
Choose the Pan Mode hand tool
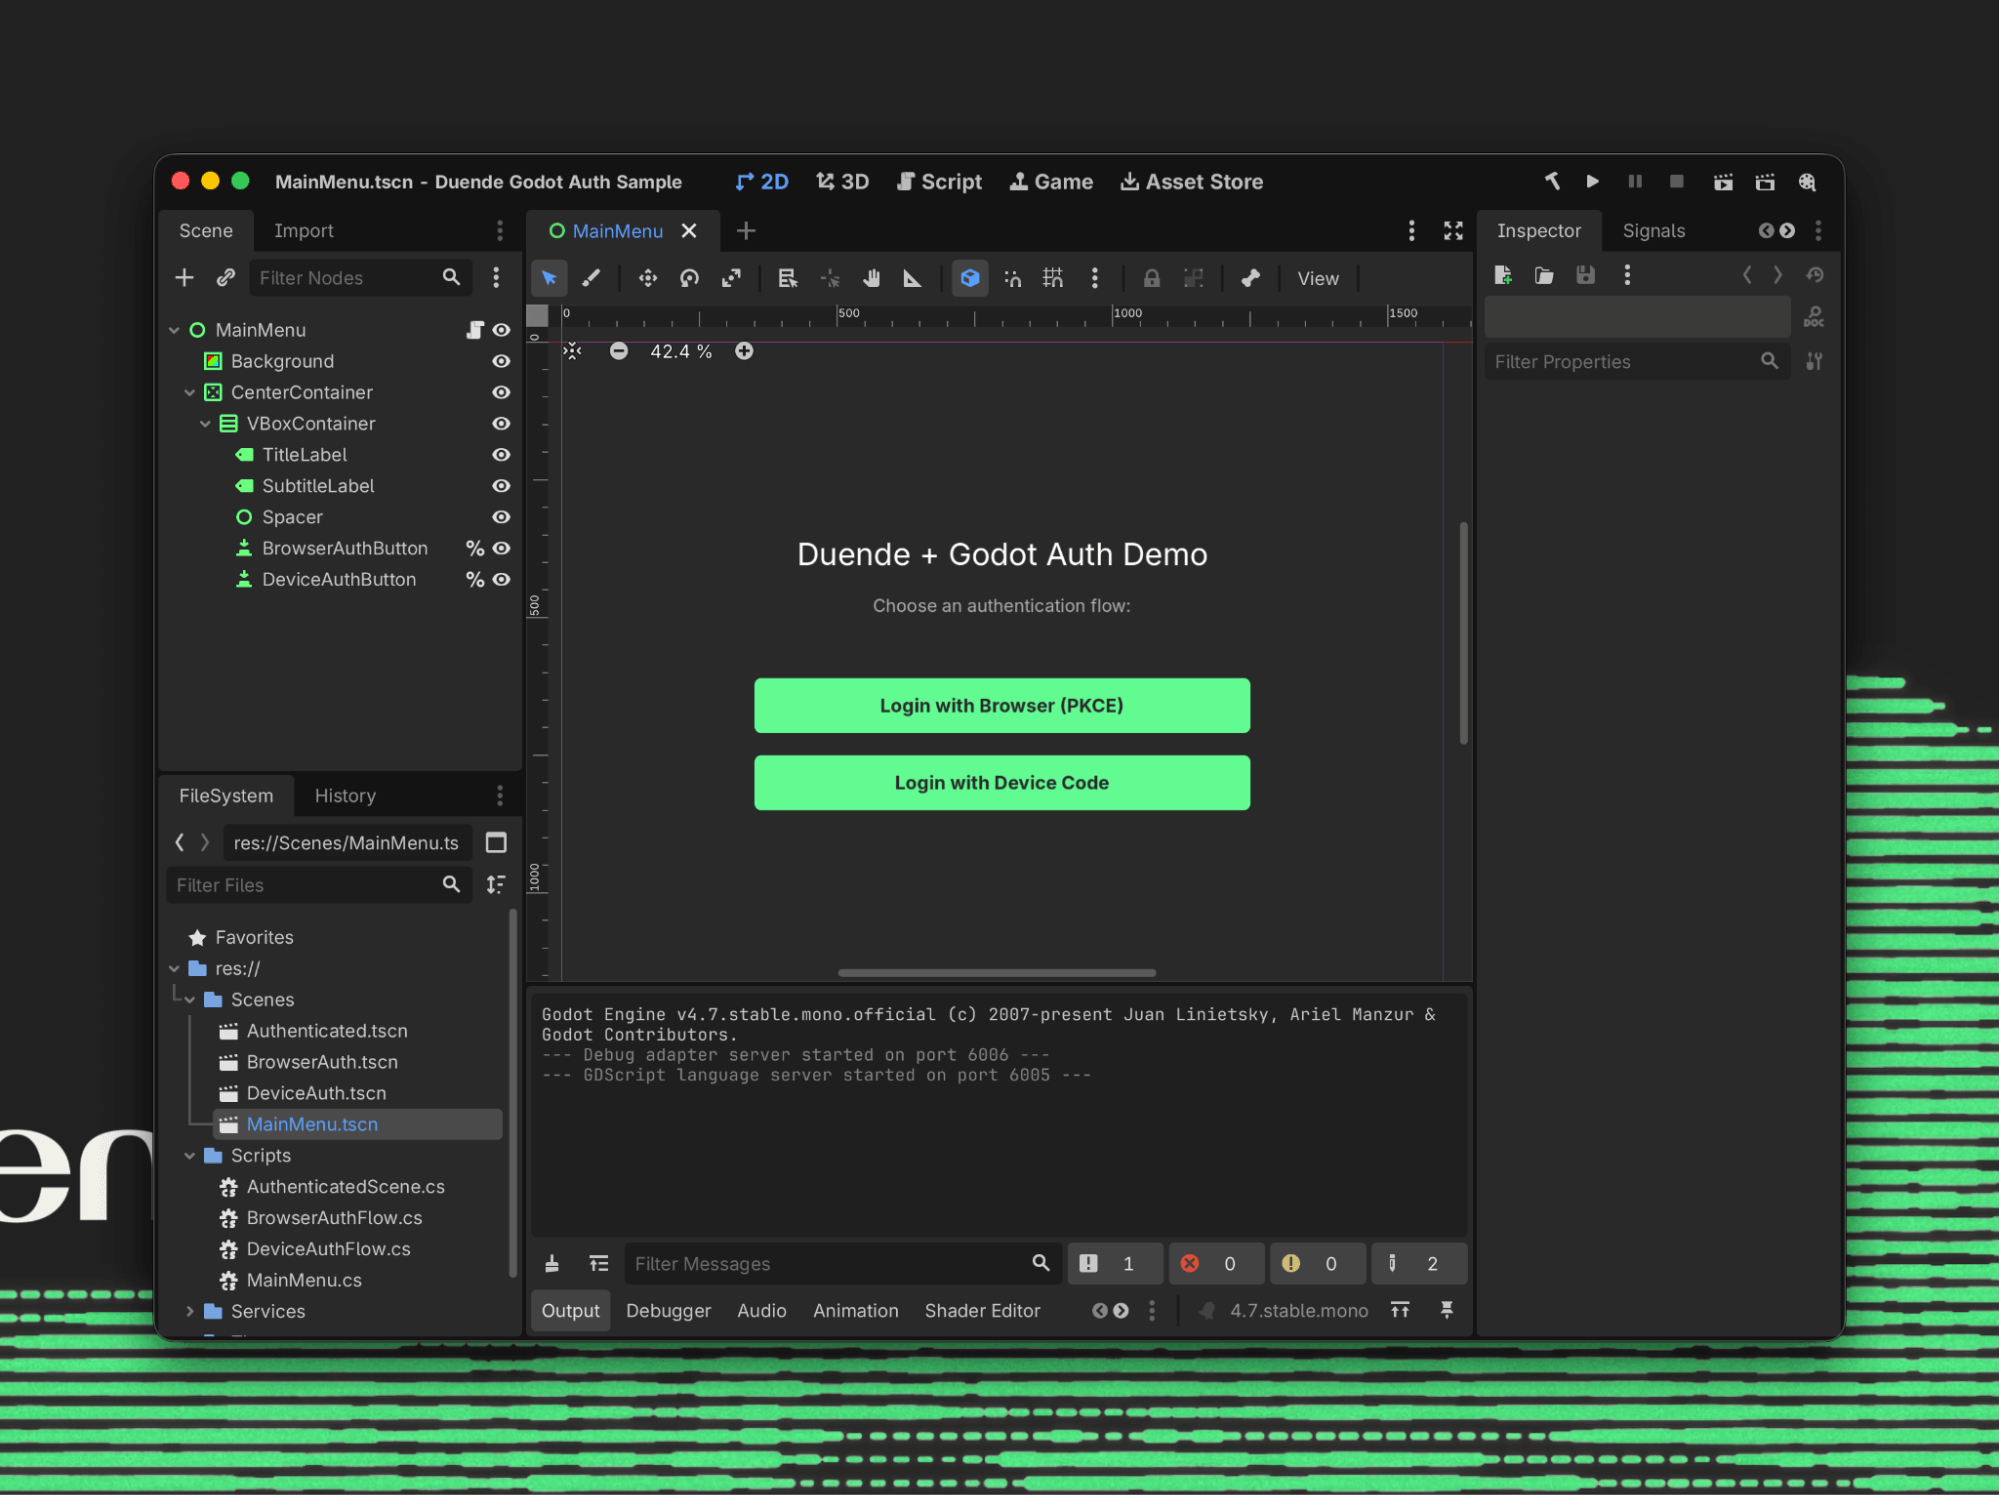871,278
